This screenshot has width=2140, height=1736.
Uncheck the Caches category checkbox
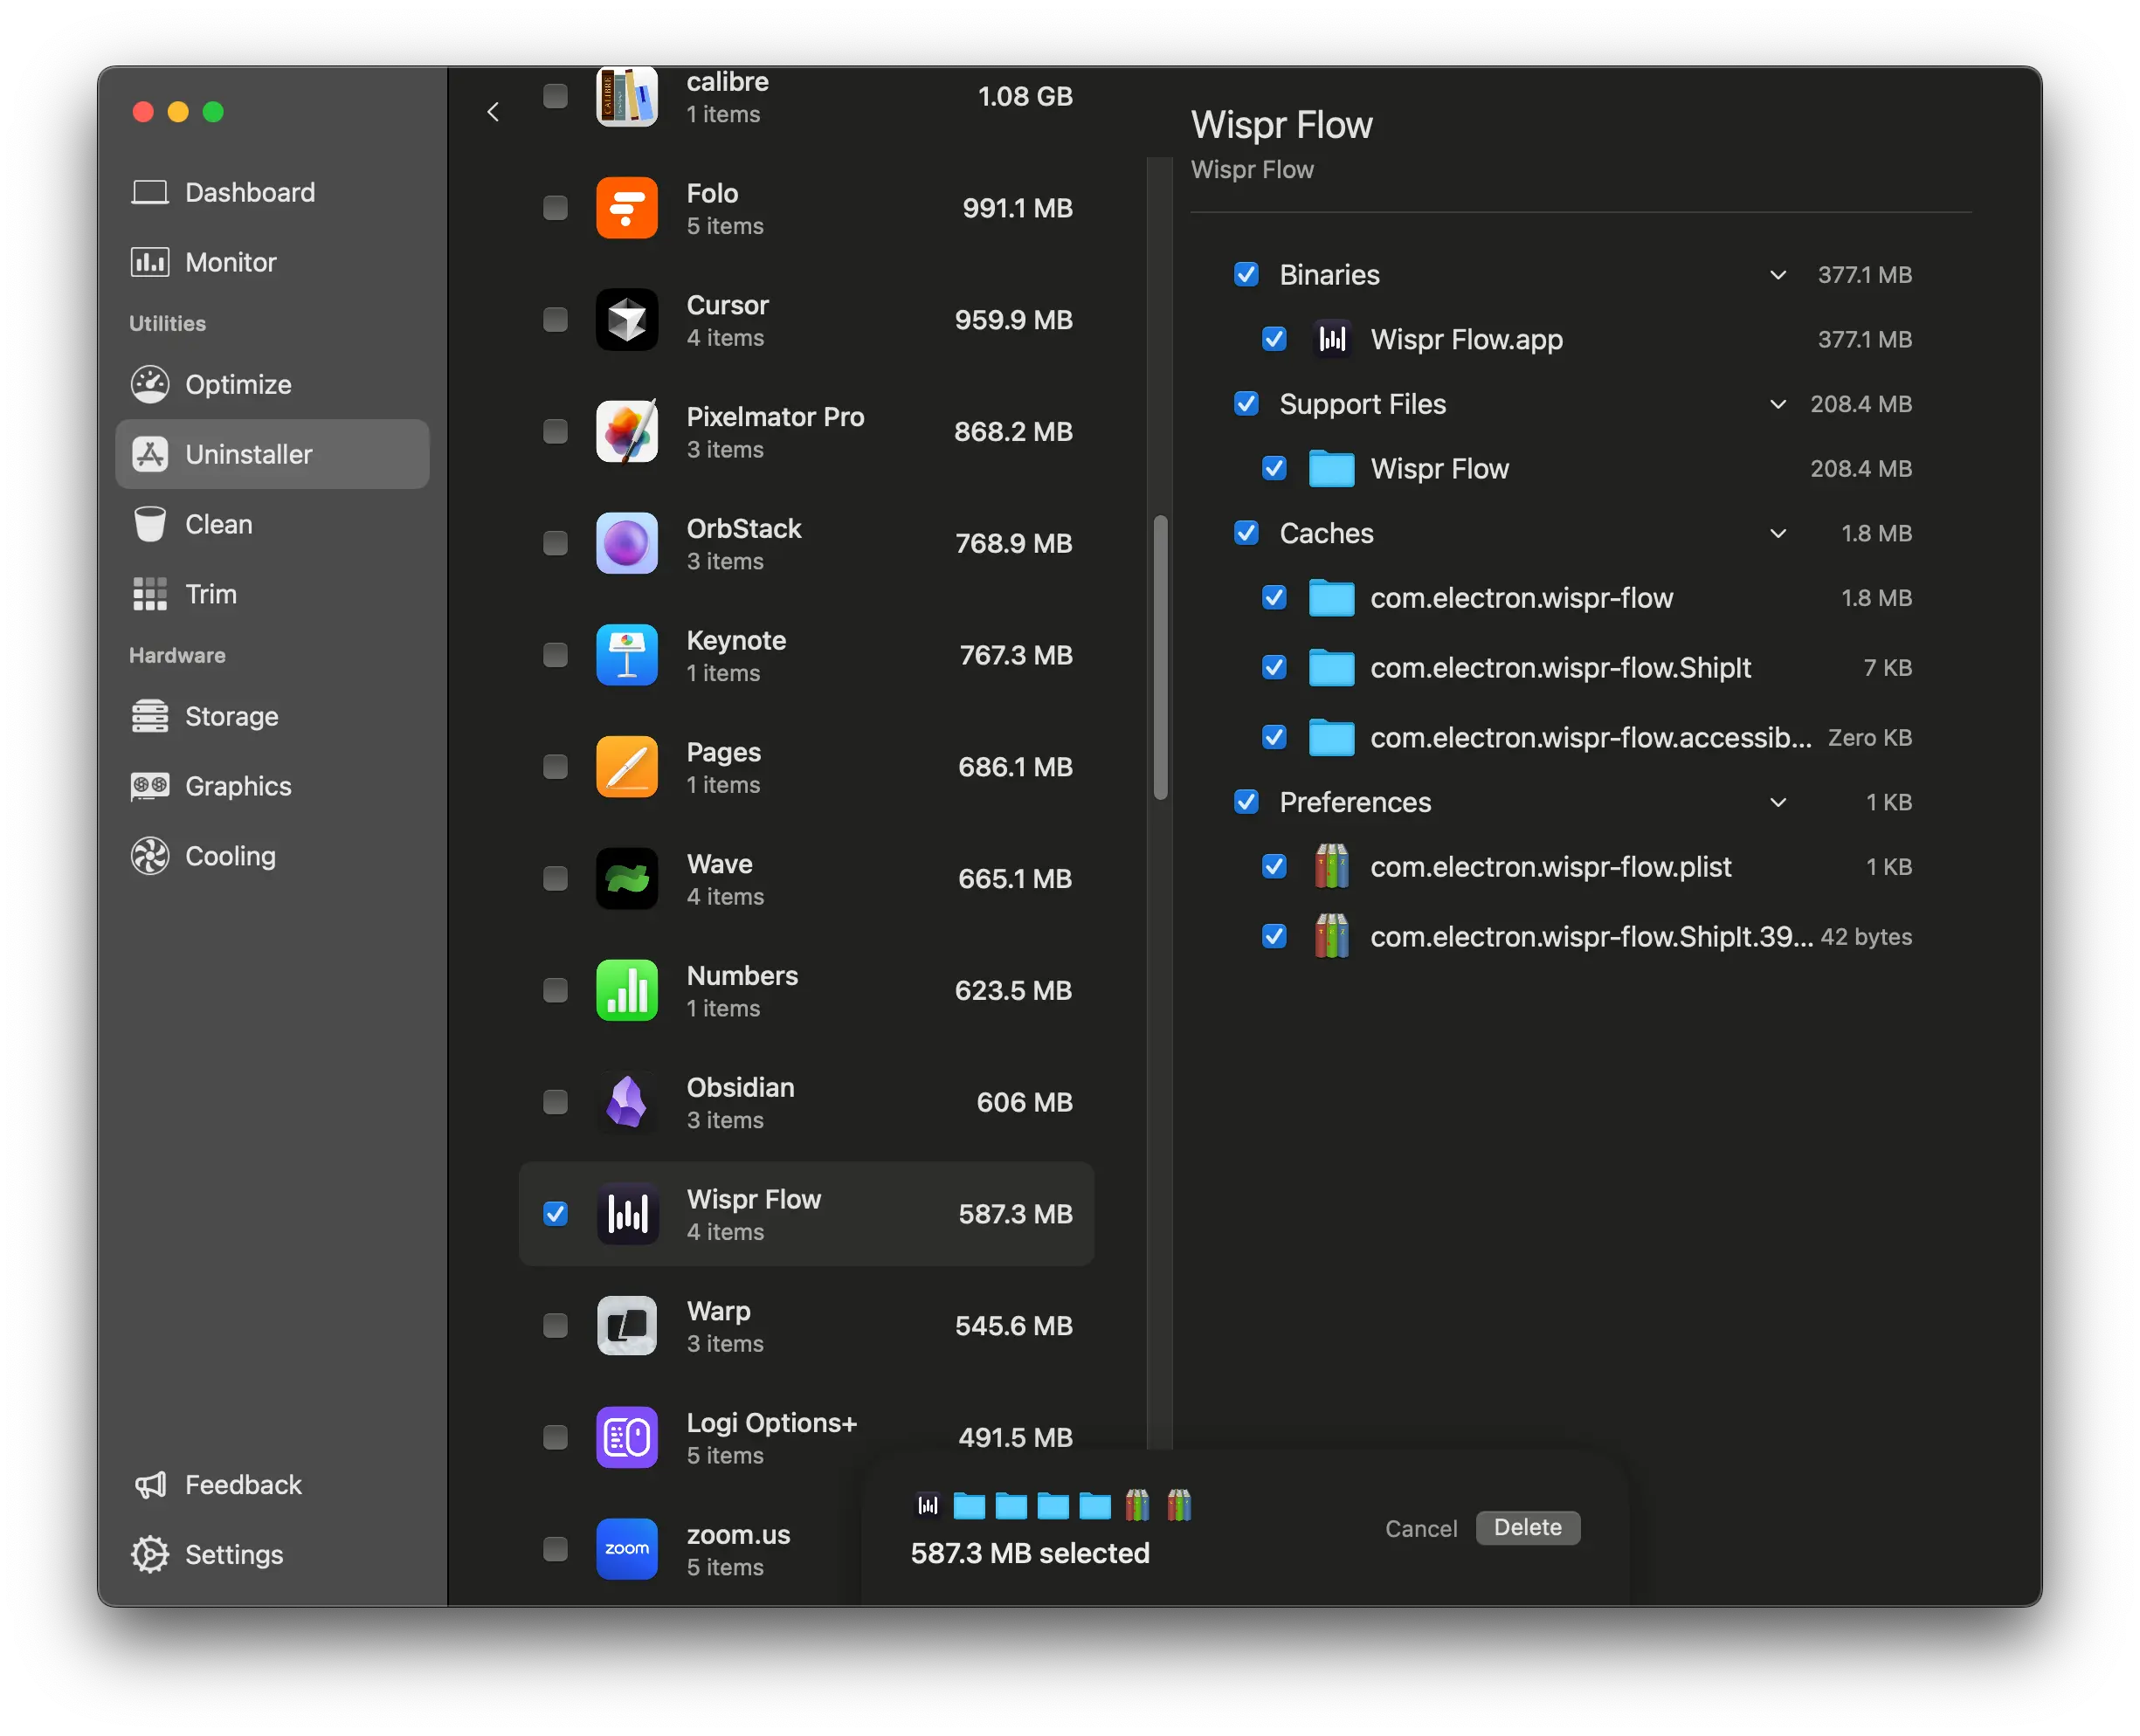1246,533
